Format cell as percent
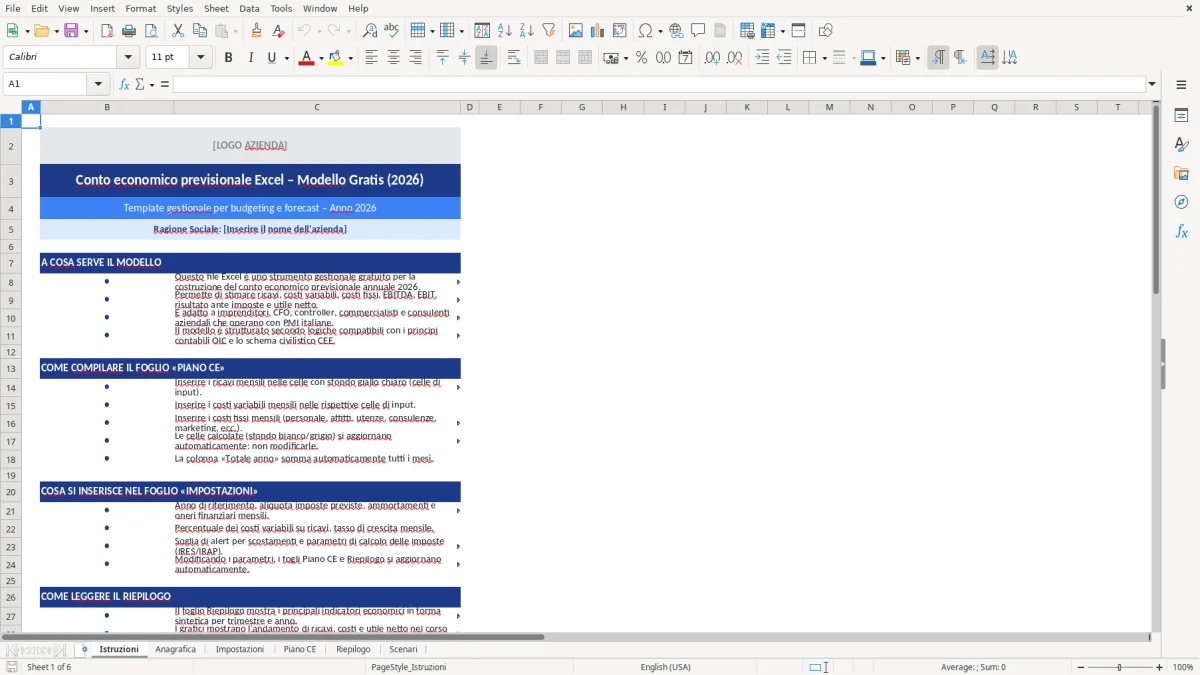The height and width of the screenshot is (675, 1200). click(641, 58)
